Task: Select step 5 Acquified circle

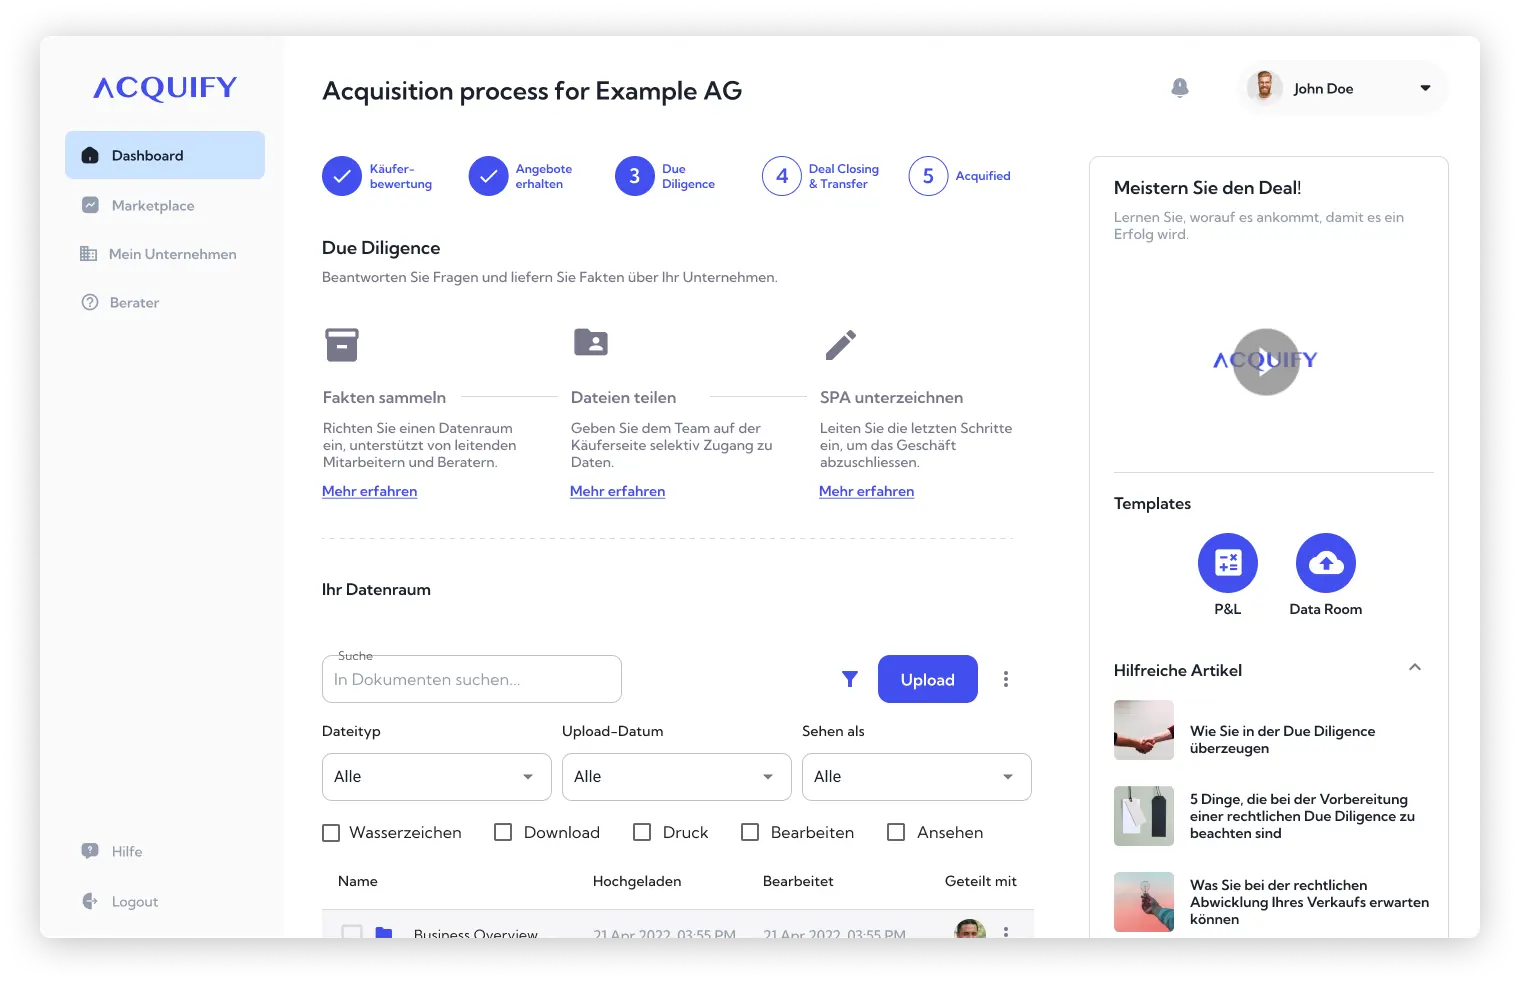Action: tap(928, 176)
